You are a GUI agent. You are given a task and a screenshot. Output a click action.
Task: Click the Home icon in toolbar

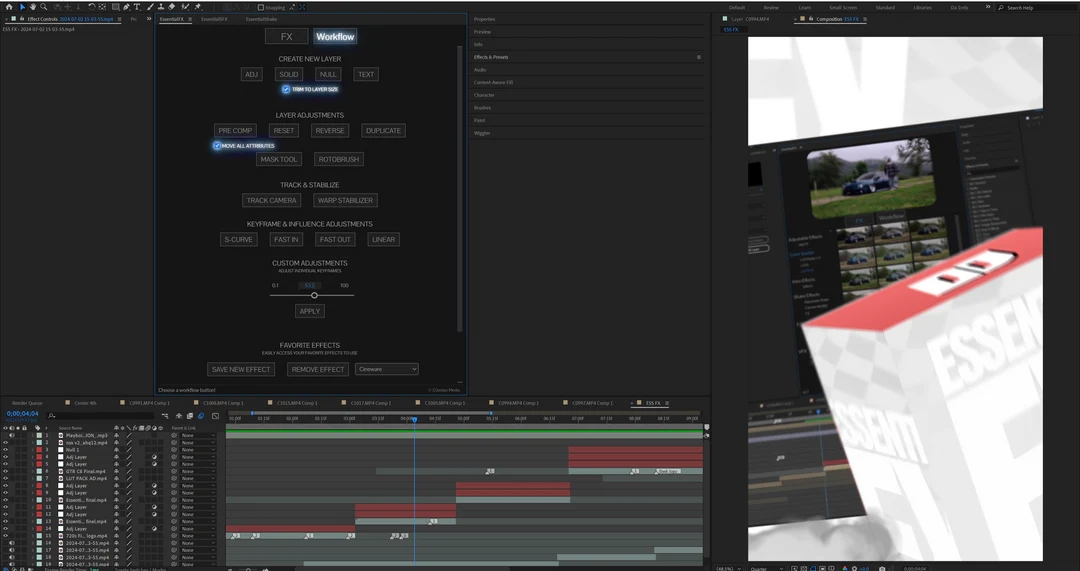9,7
